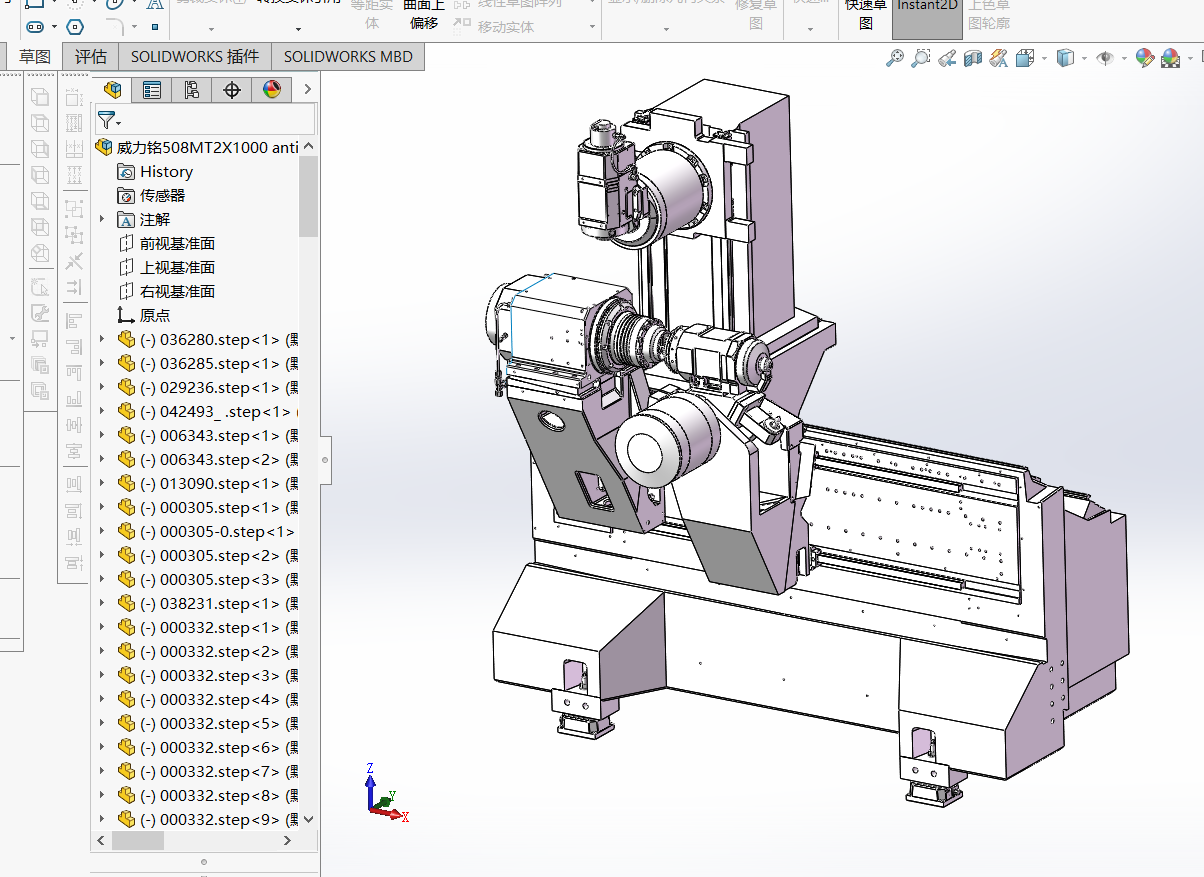Image resolution: width=1204 pixels, height=877 pixels.
Task: Click the tree's vertical scrollbar thumb
Action: [x=308, y=196]
